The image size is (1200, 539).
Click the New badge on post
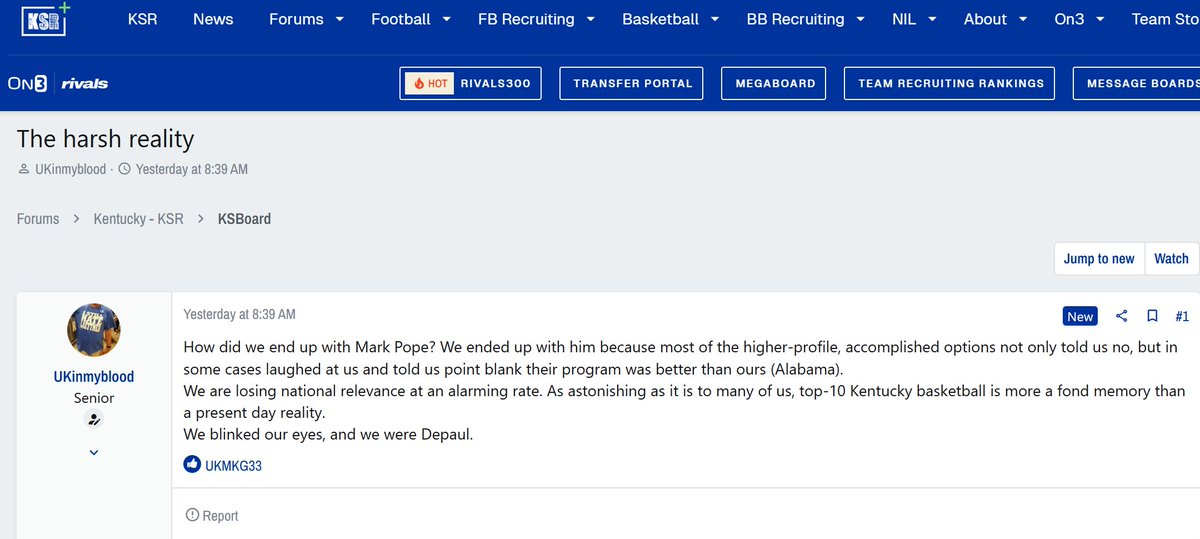[1080, 316]
